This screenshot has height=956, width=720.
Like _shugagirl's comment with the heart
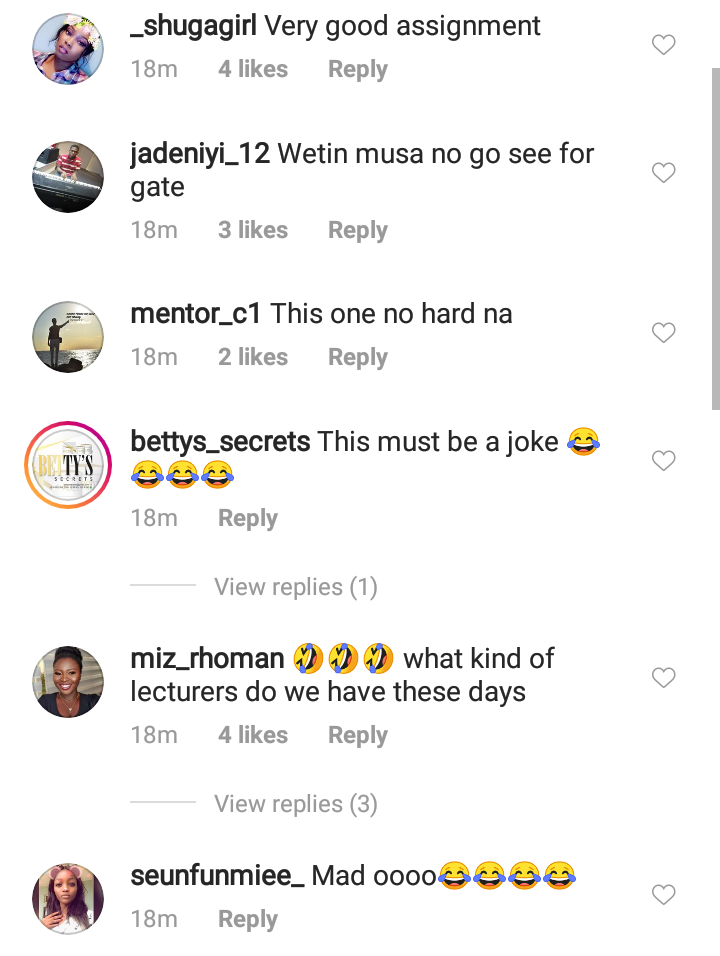click(663, 45)
